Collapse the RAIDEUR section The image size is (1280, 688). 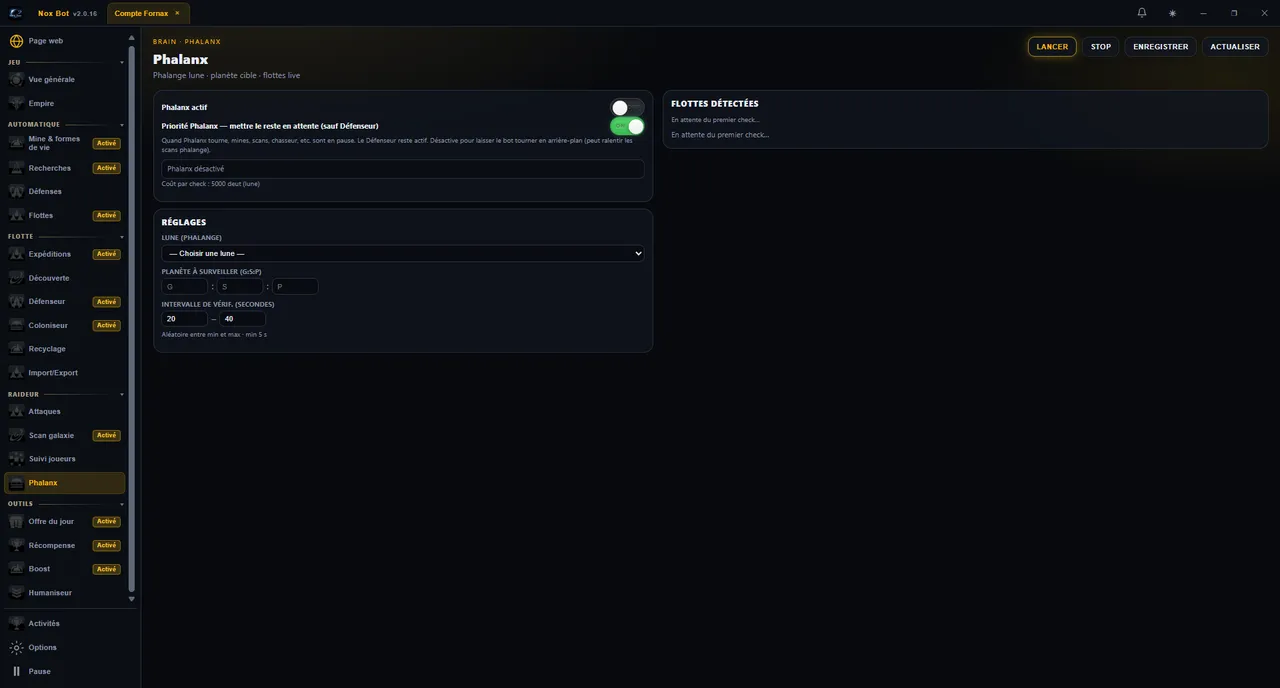(122, 395)
